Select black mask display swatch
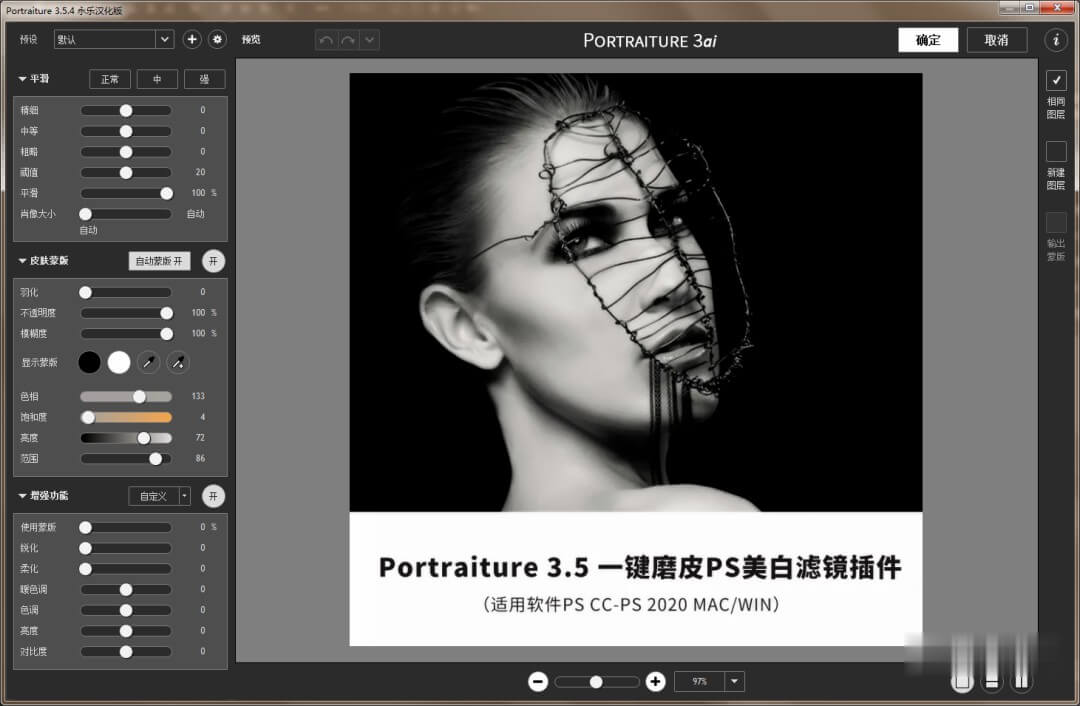1080x706 pixels. coord(89,362)
